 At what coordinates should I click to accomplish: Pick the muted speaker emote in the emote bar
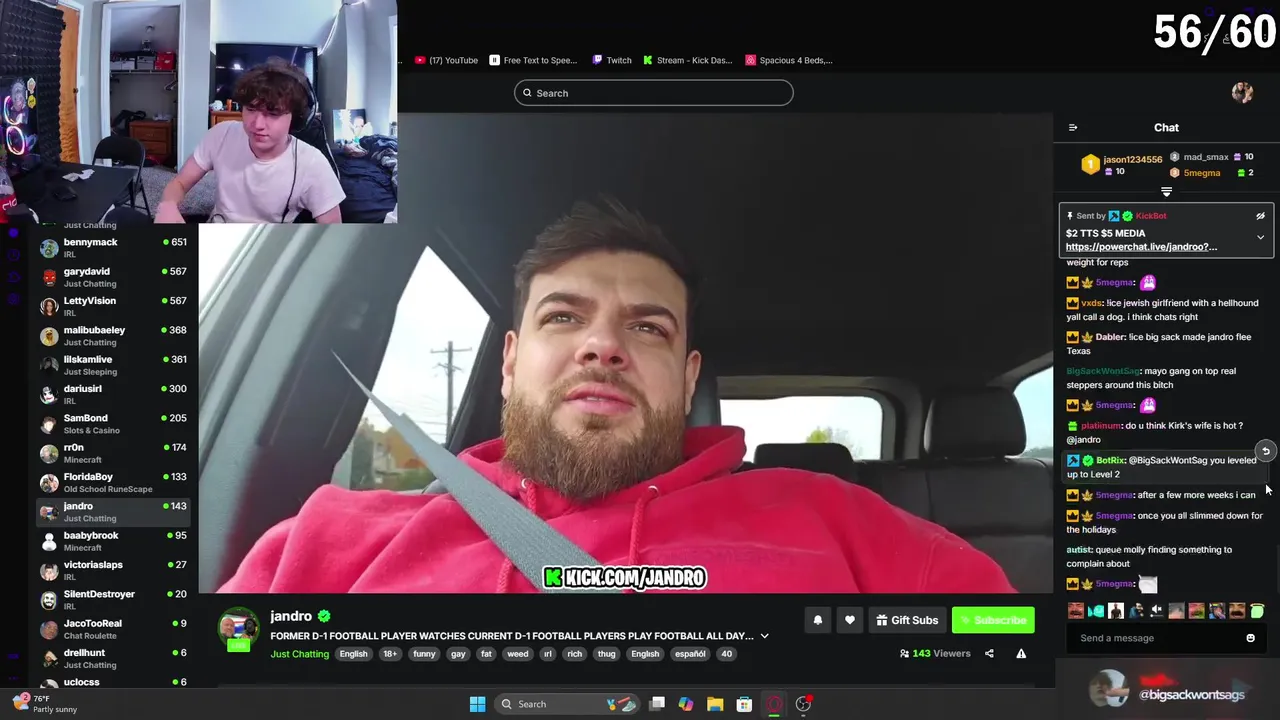pos(1156,611)
